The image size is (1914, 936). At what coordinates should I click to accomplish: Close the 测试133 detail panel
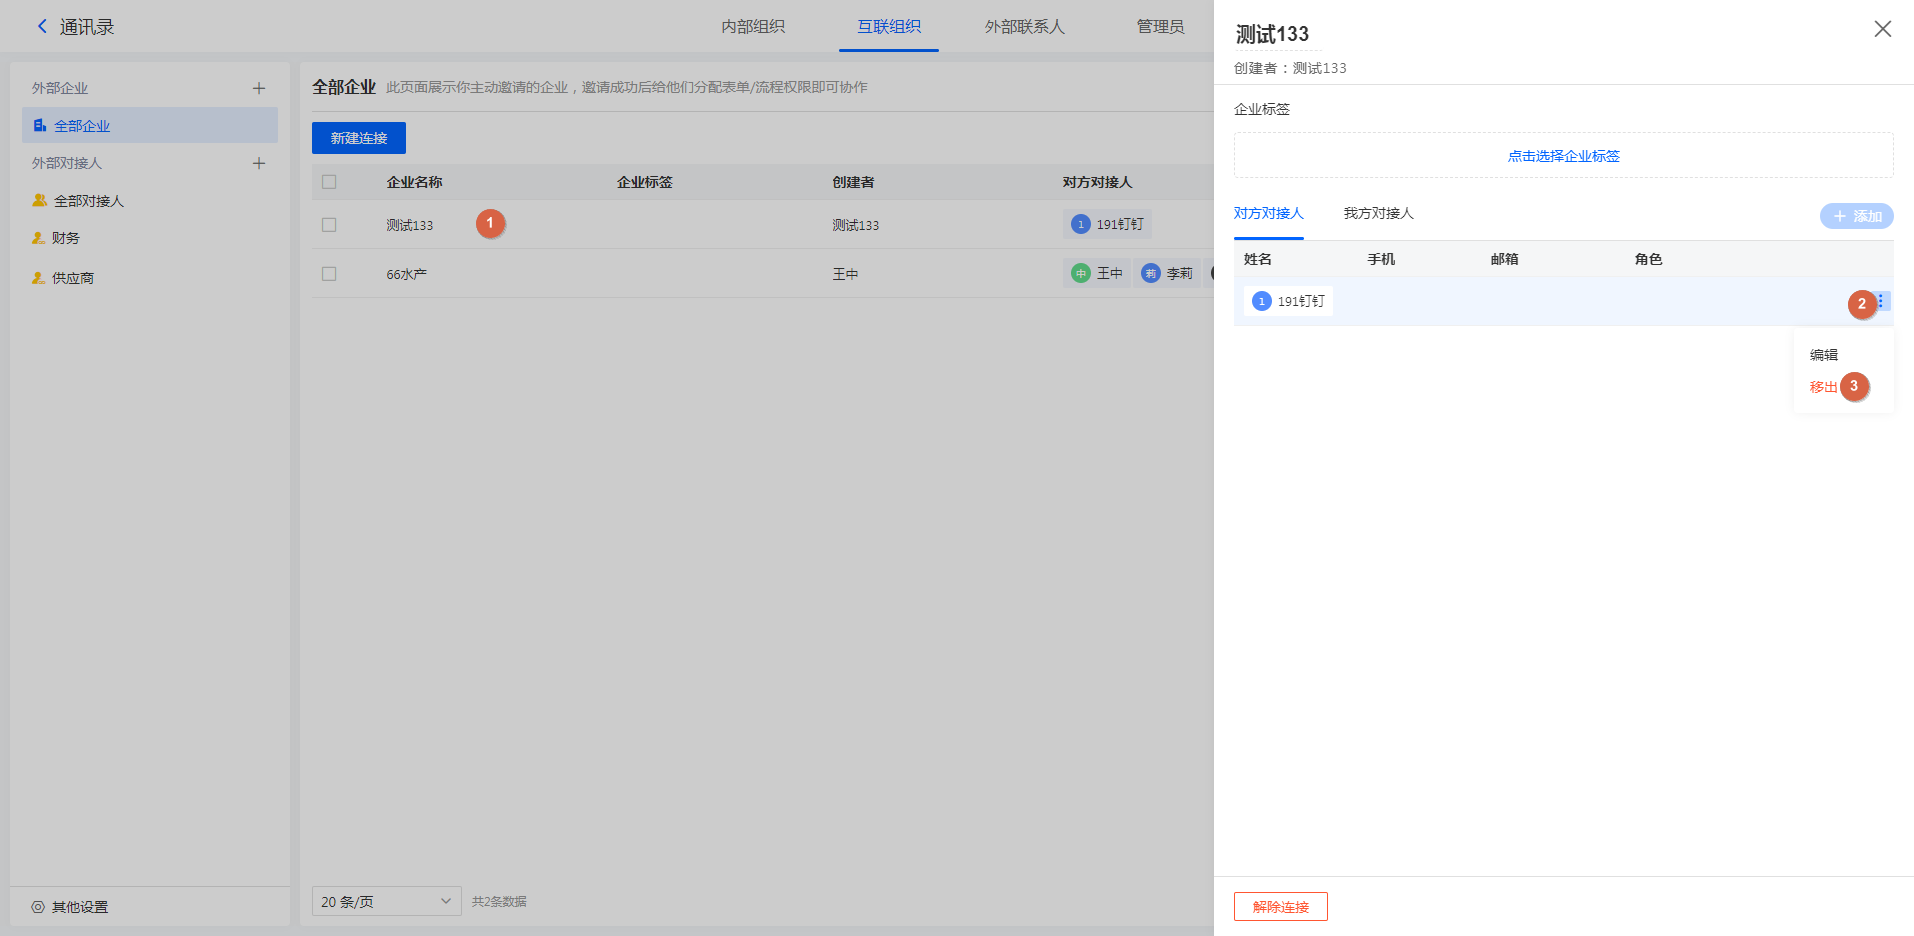(1882, 29)
